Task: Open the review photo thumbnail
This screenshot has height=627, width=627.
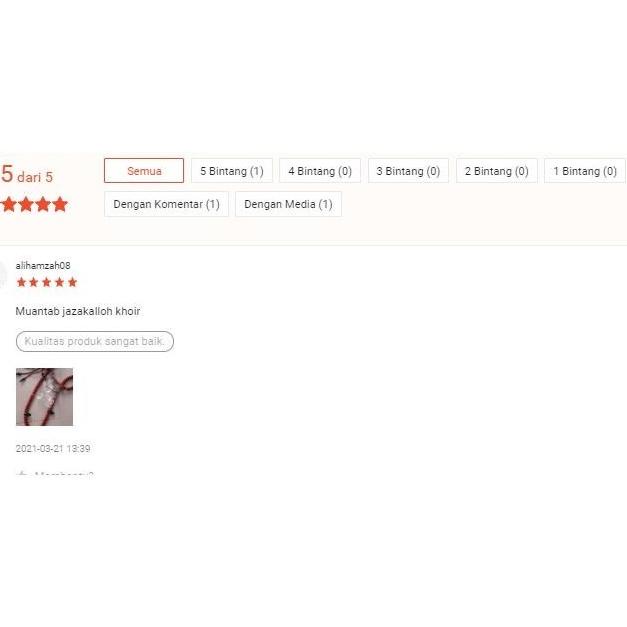Action: [x=44, y=397]
